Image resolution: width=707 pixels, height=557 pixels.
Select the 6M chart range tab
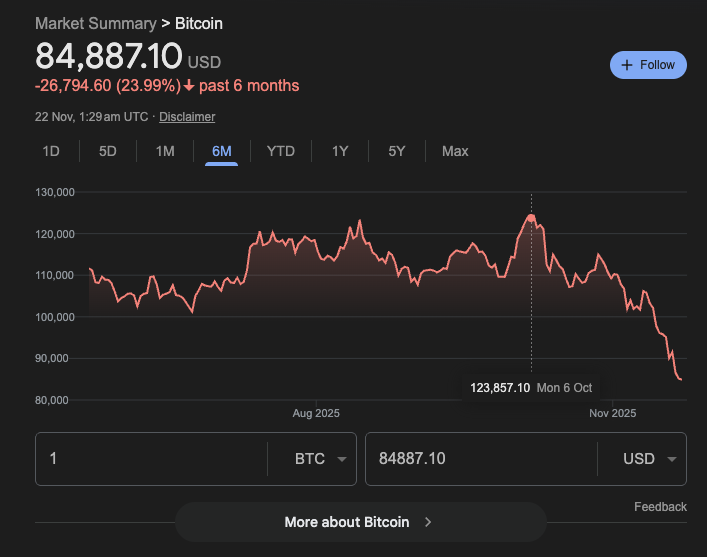coord(222,151)
